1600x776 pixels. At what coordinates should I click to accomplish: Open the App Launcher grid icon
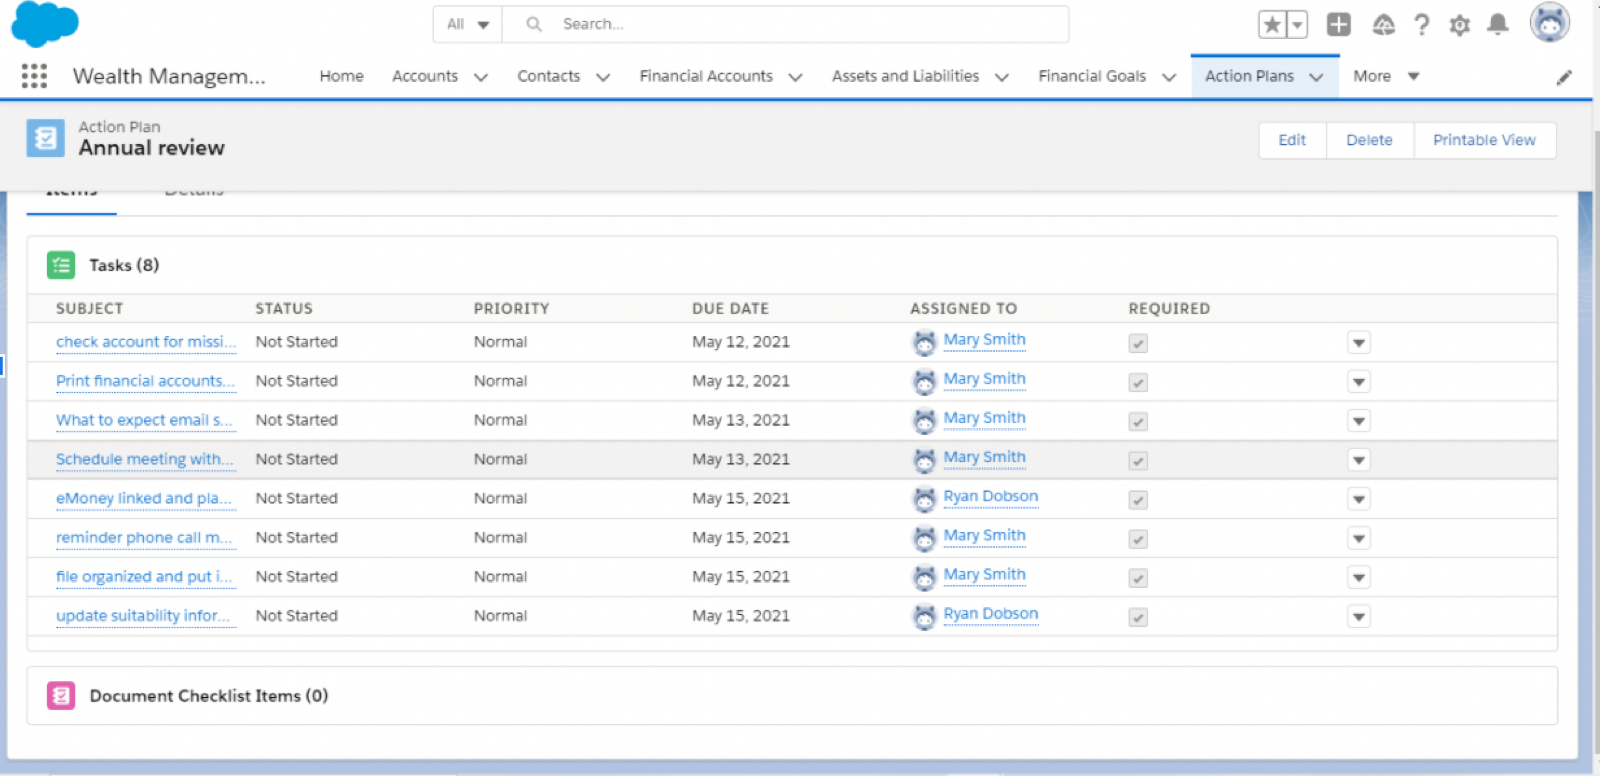pos(34,76)
